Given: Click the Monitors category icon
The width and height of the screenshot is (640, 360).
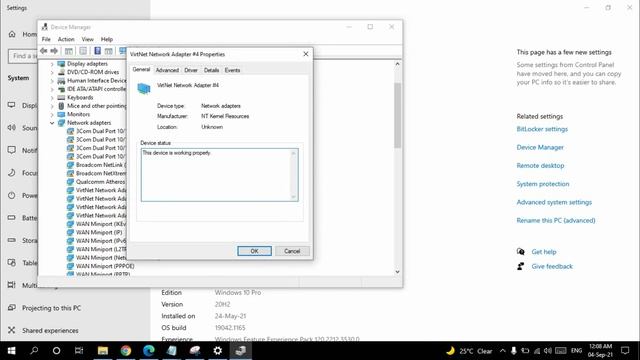Looking at the screenshot, I should pos(61,114).
